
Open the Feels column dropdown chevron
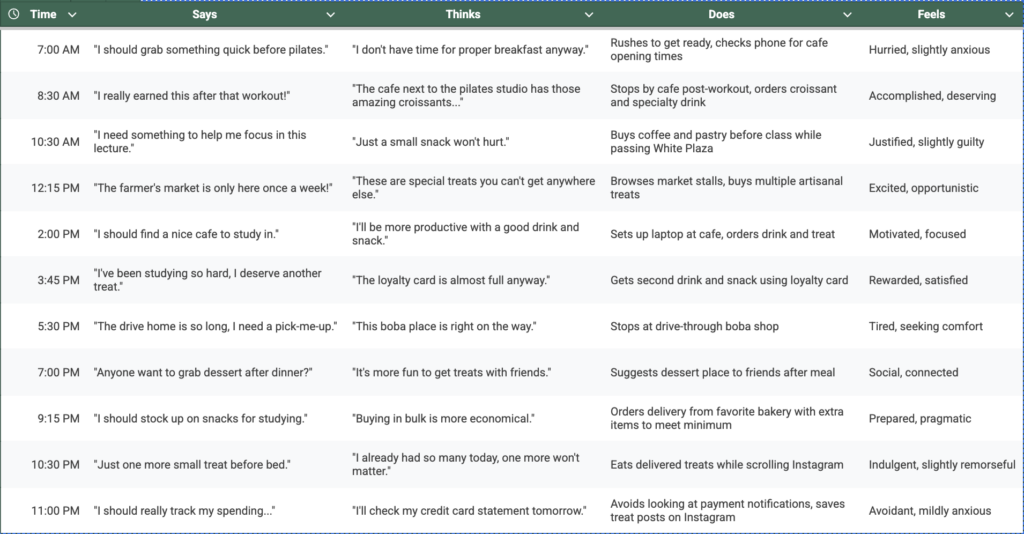[x=1009, y=15]
